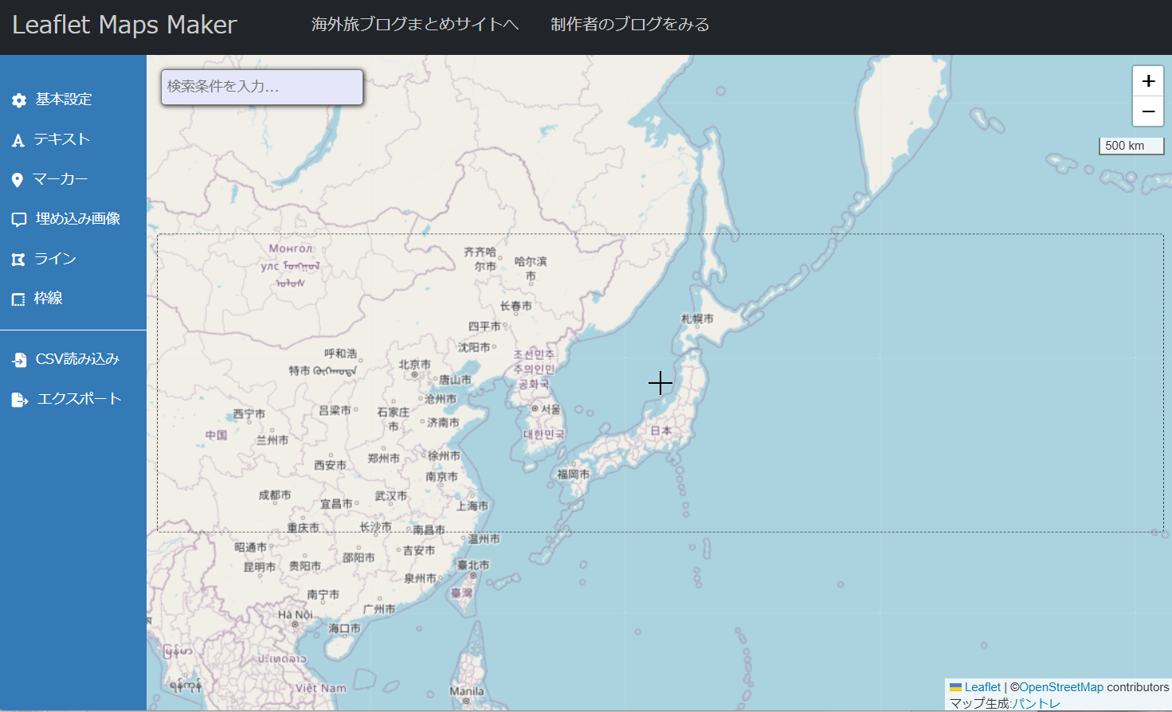This screenshot has width=1172, height=712.
Task: Click the 哈尔滨市 label on the map
Action: [531, 269]
